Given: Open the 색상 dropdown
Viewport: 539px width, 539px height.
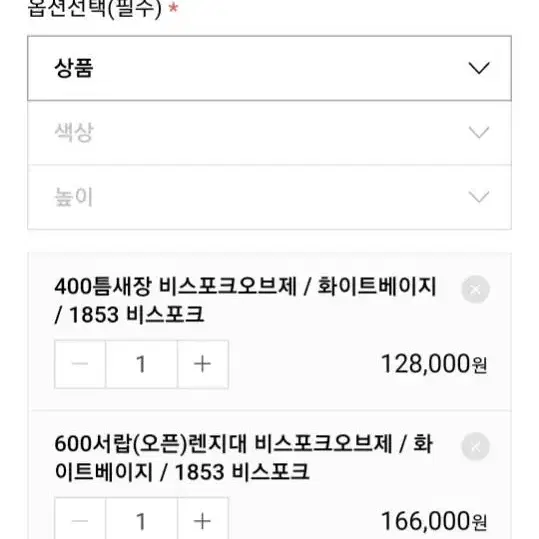Looking at the screenshot, I should 269,133.
